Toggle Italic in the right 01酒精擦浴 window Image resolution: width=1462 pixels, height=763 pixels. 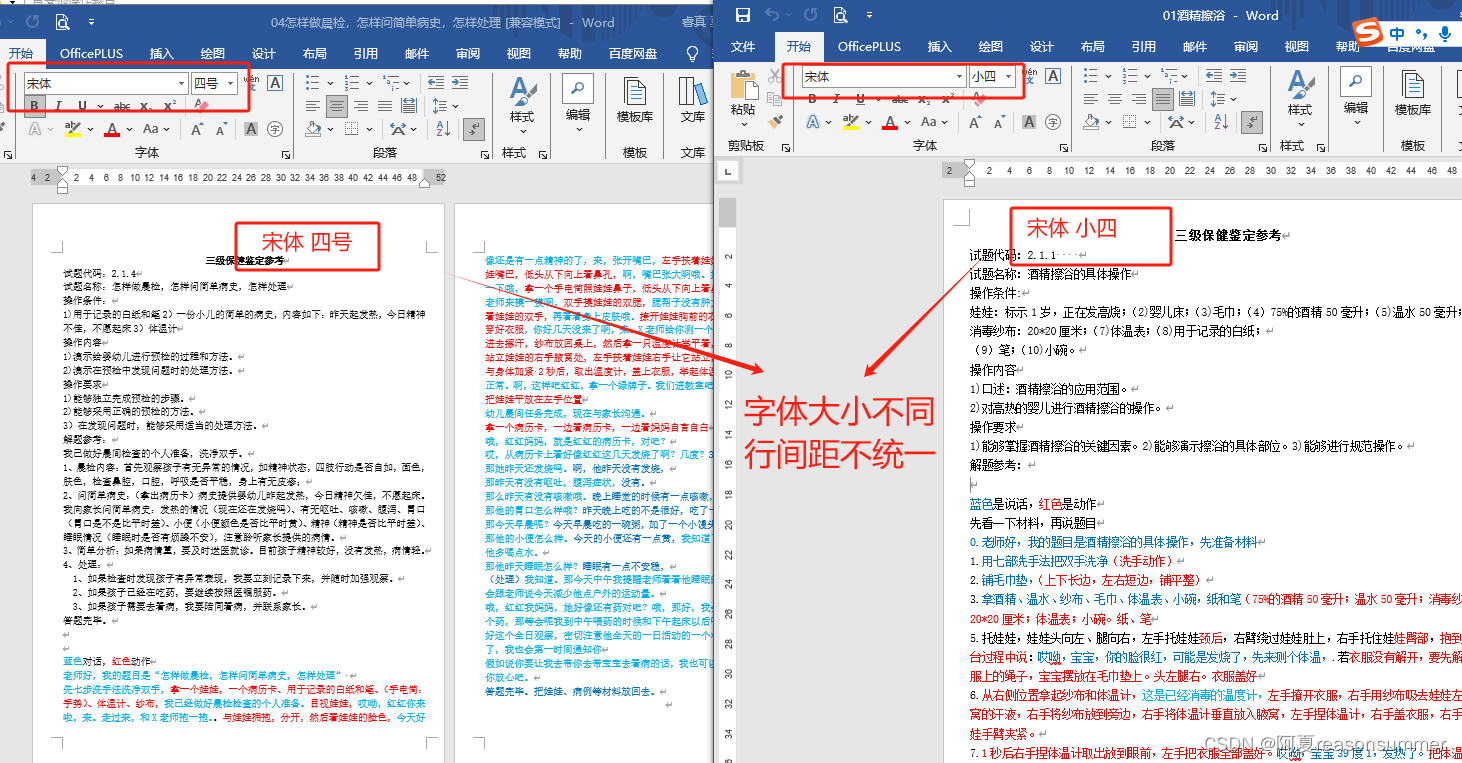pyautogui.click(x=836, y=99)
